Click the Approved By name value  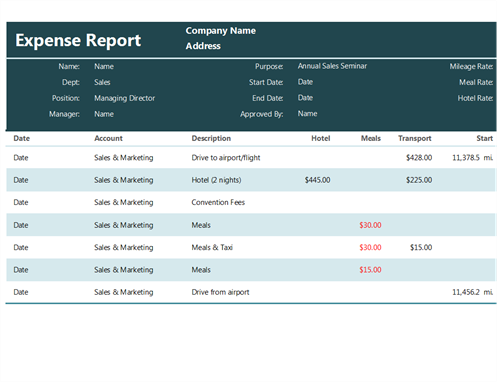(307, 114)
